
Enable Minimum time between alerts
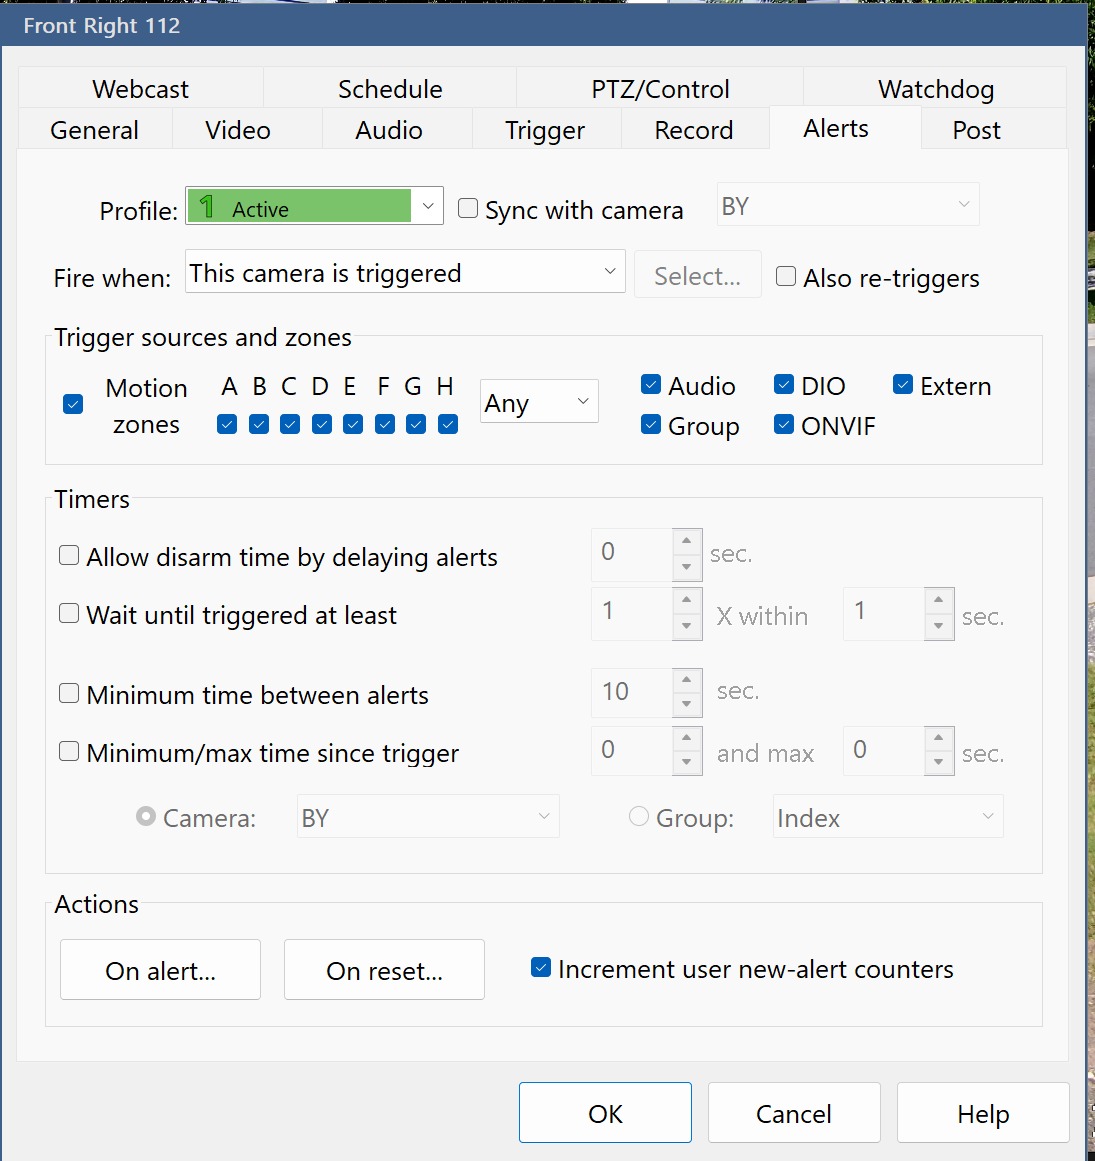[x=69, y=694]
